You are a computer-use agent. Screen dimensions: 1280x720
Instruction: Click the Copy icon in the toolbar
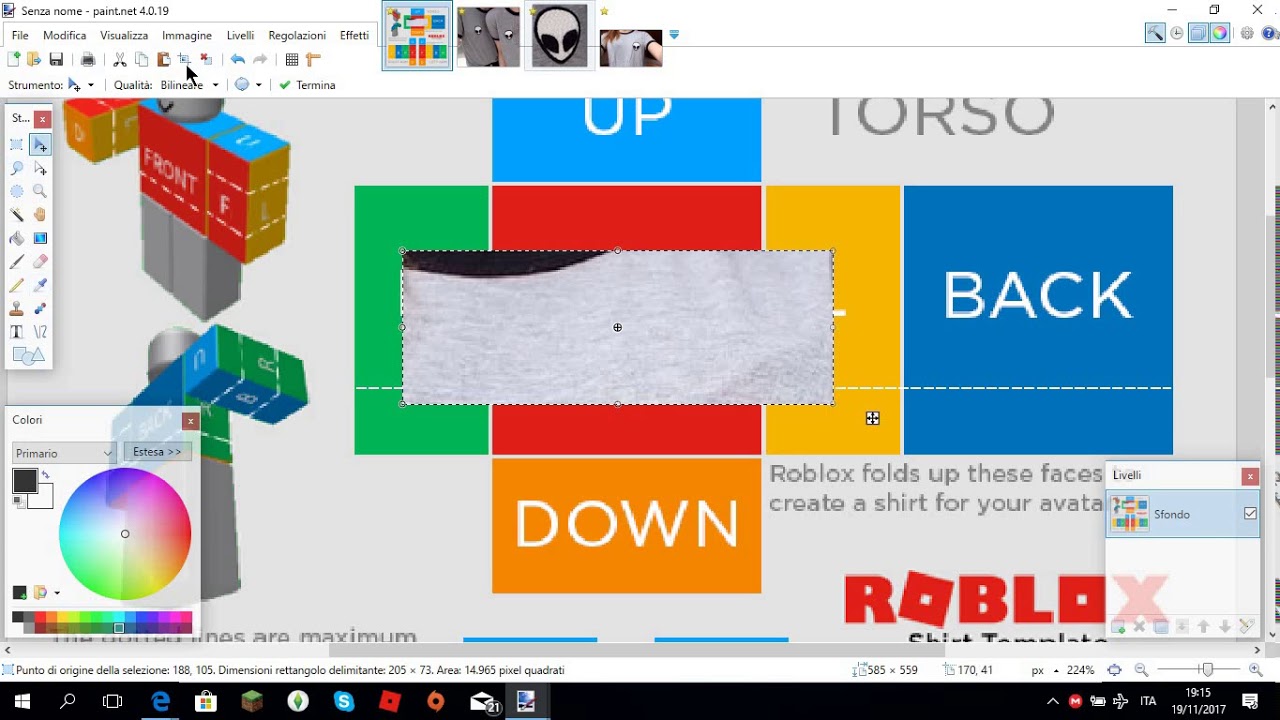[x=141, y=60]
